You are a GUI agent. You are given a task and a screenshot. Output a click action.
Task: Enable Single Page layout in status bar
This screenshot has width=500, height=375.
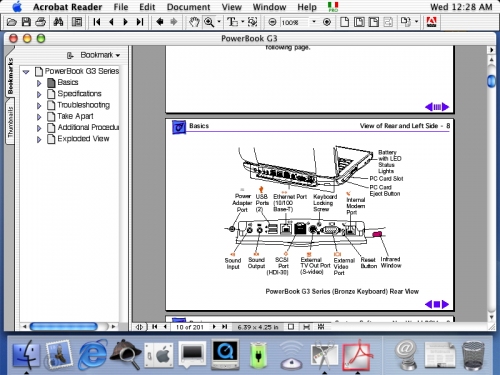point(291,327)
